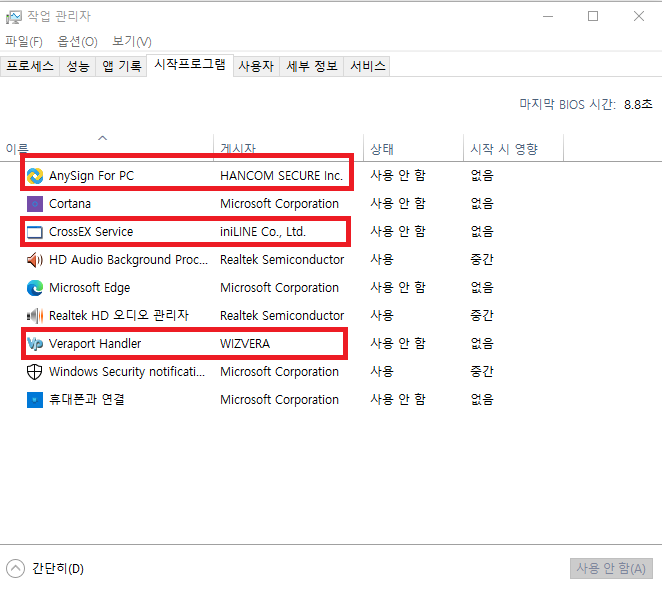This screenshot has width=662, height=591.
Task: Switch to the 성능 tab
Action: pyautogui.click(x=78, y=66)
